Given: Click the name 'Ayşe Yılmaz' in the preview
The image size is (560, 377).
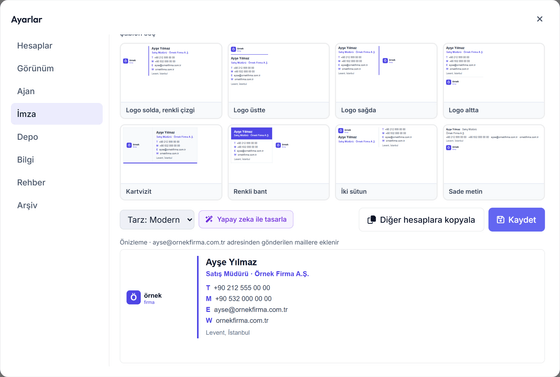Looking at the screenshot, I should pos(231,262).
